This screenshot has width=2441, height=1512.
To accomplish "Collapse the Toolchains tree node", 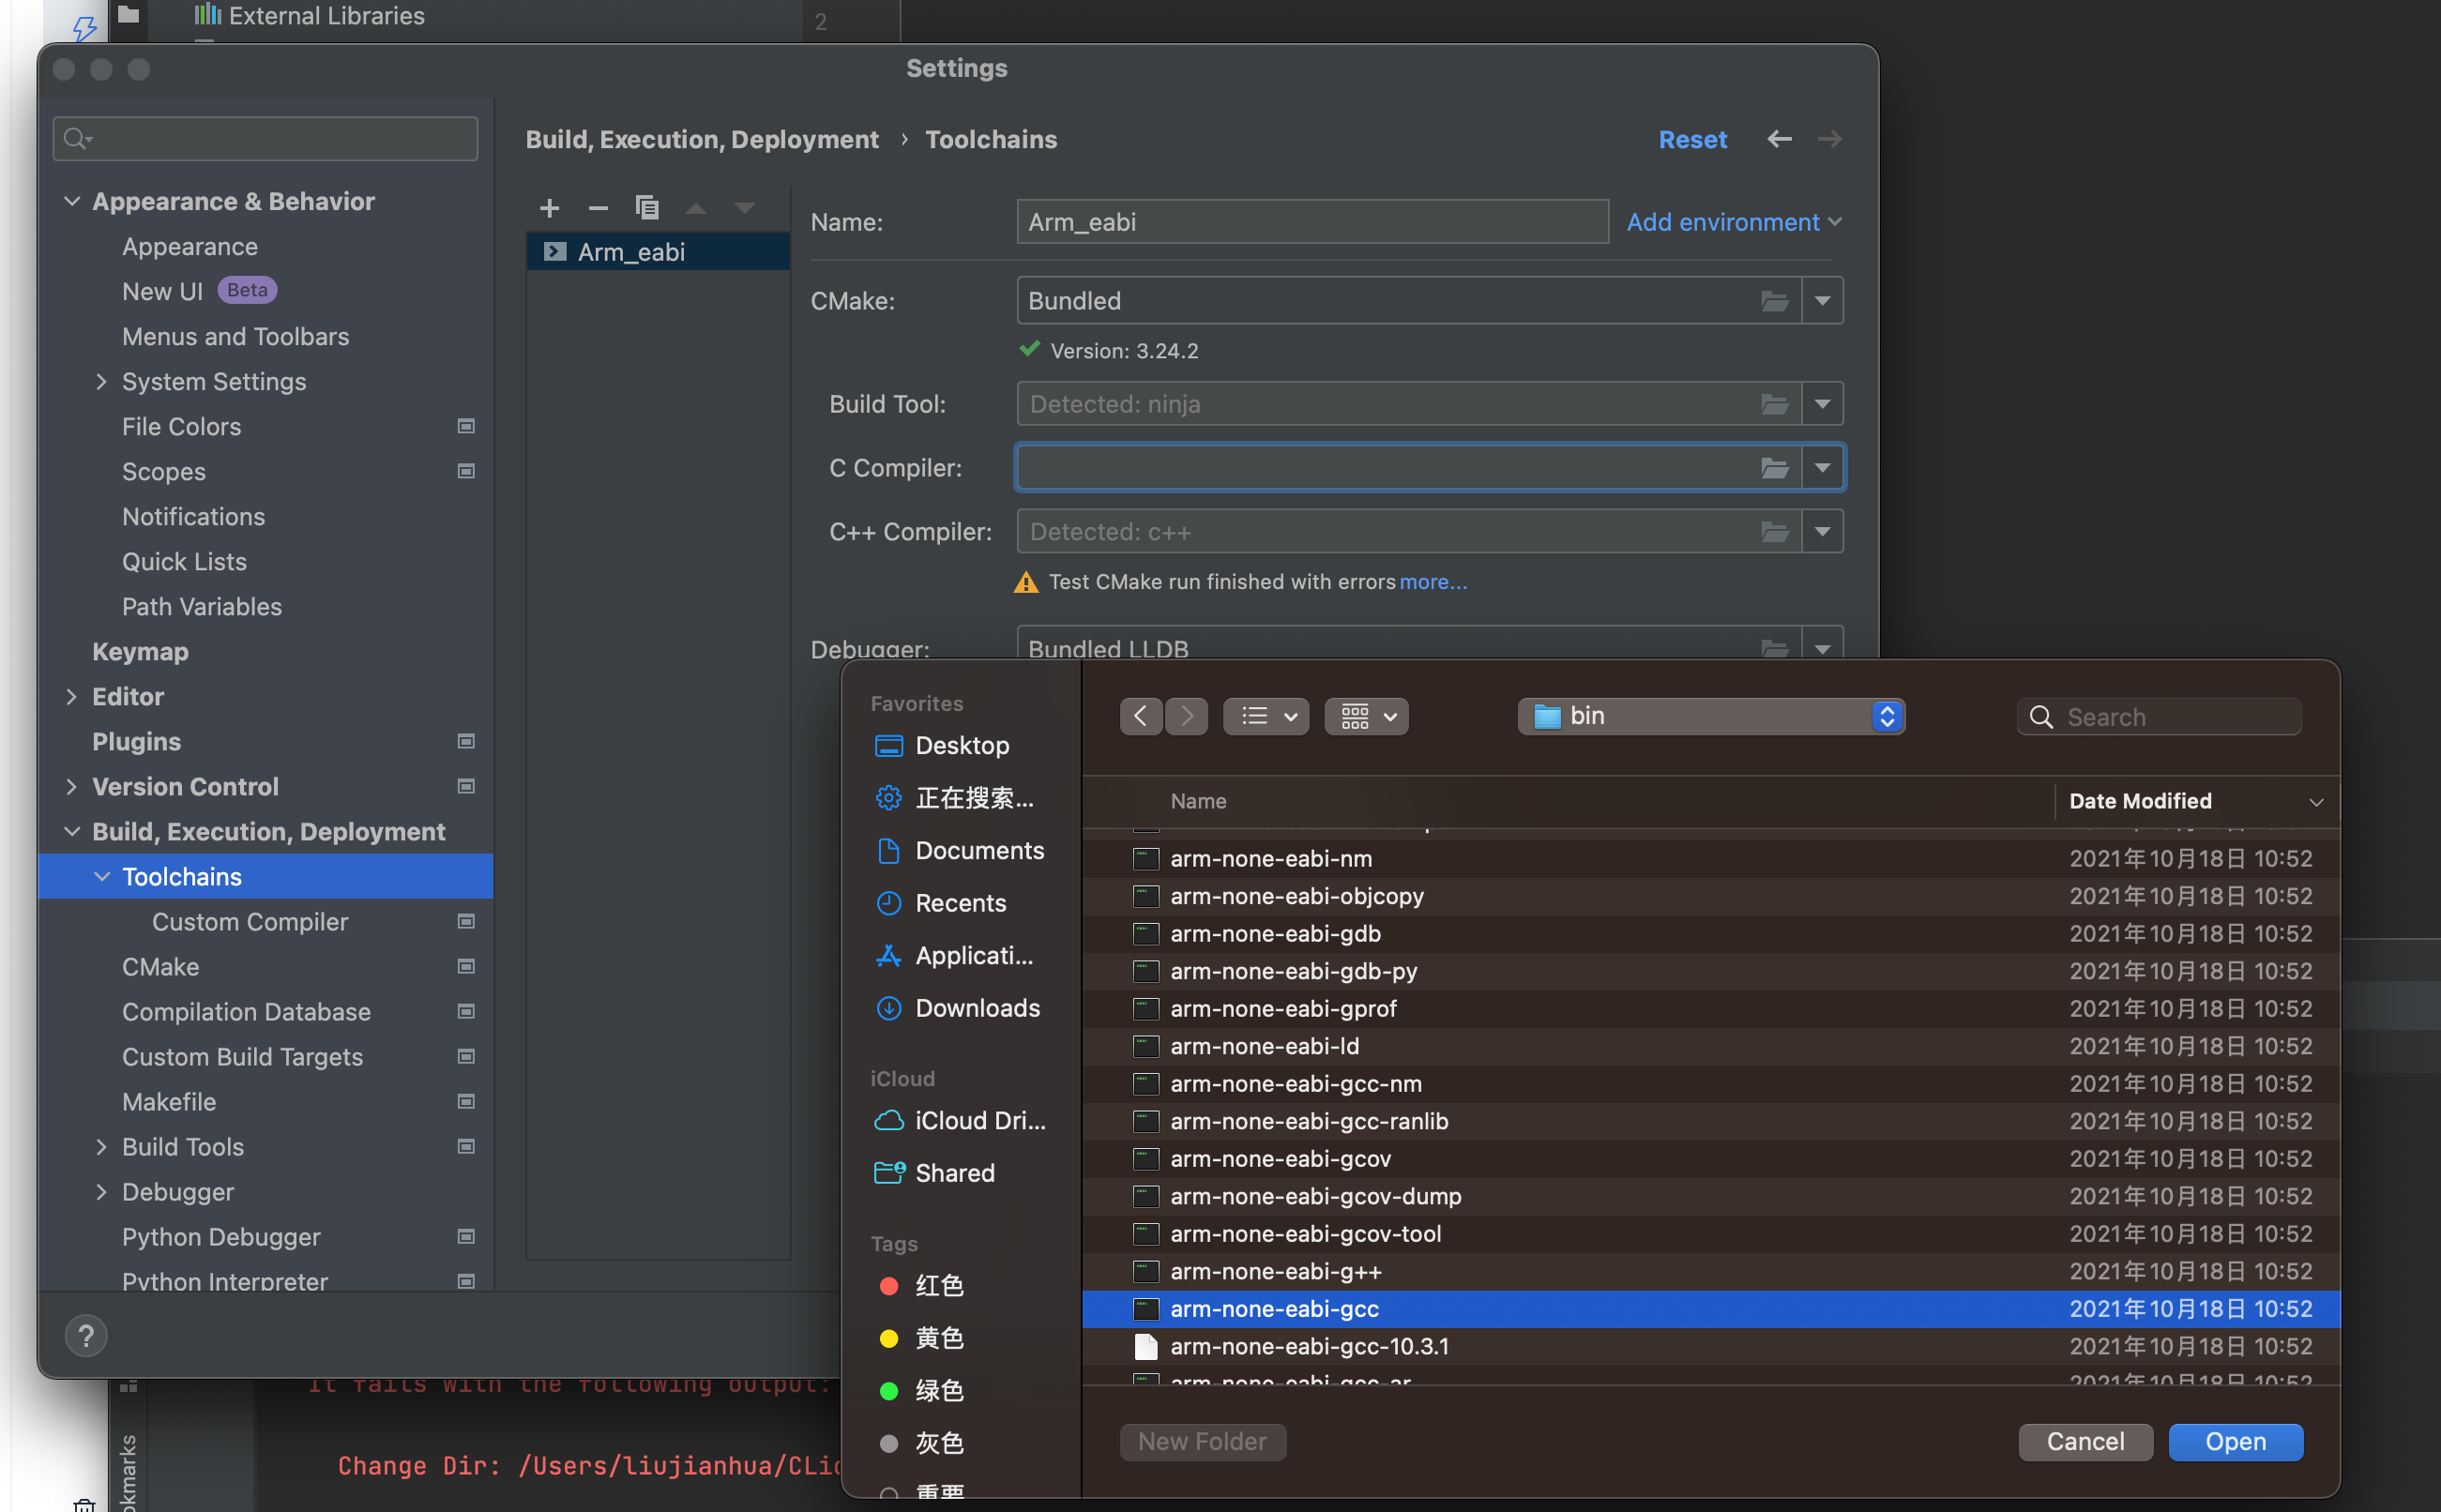I will 101,877.
